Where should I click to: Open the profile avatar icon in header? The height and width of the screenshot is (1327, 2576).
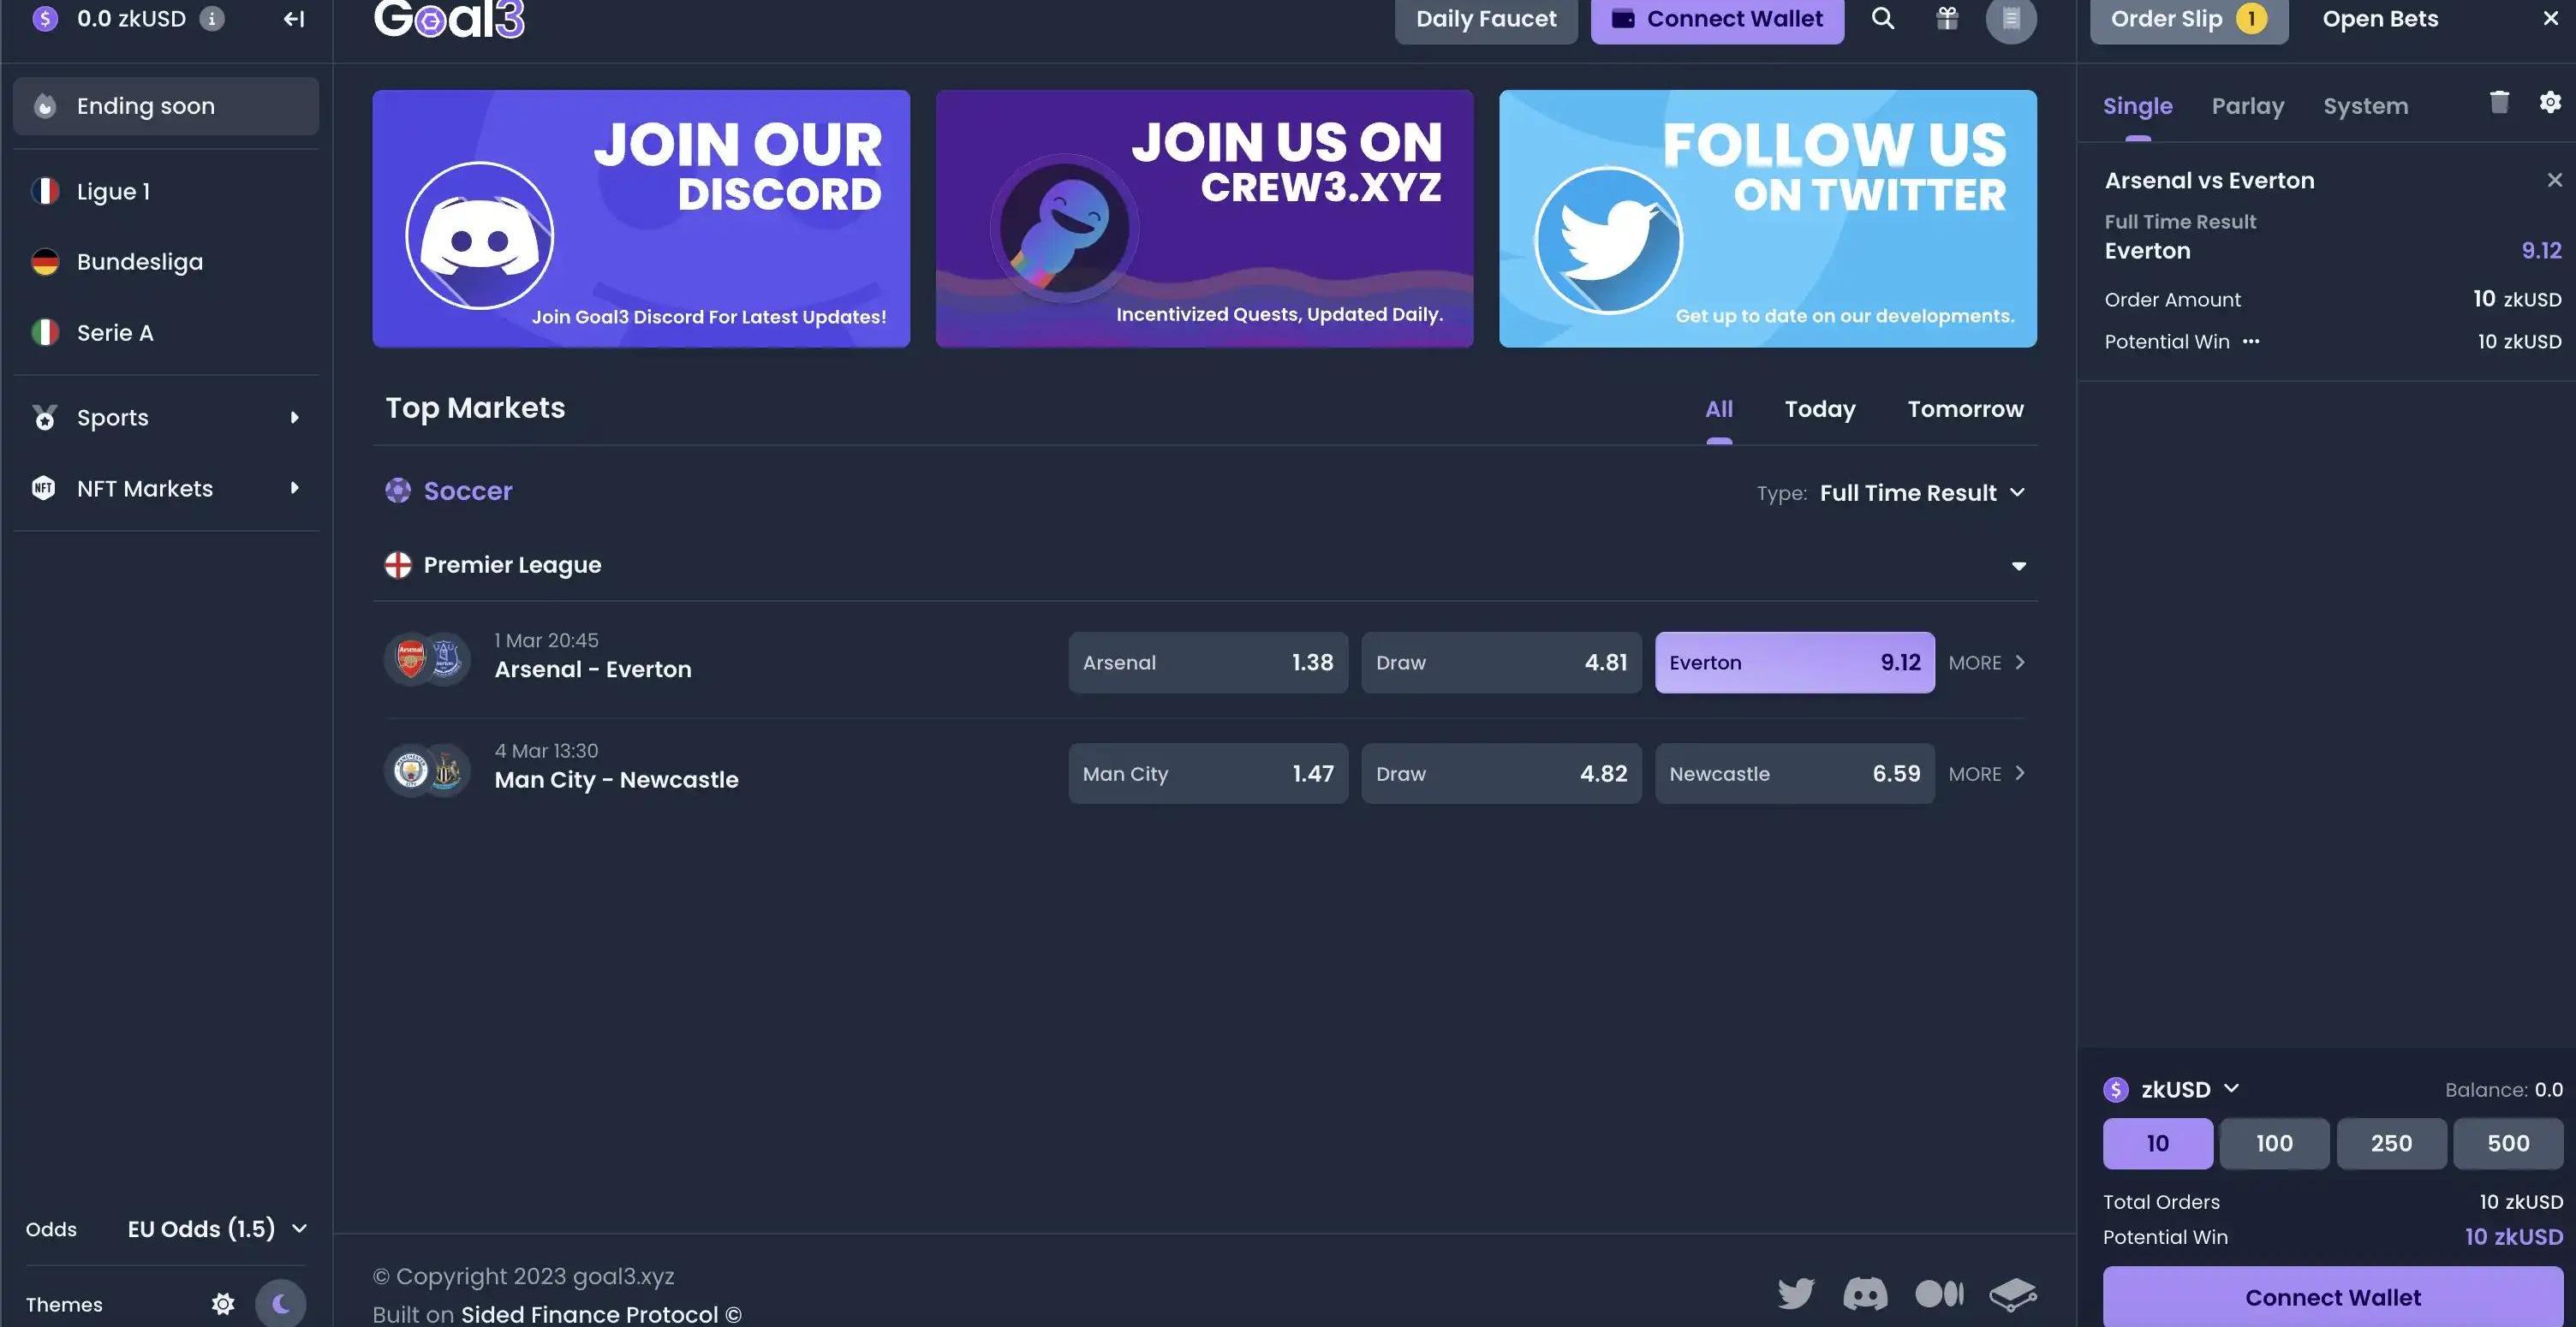(x=2010, y=19)
